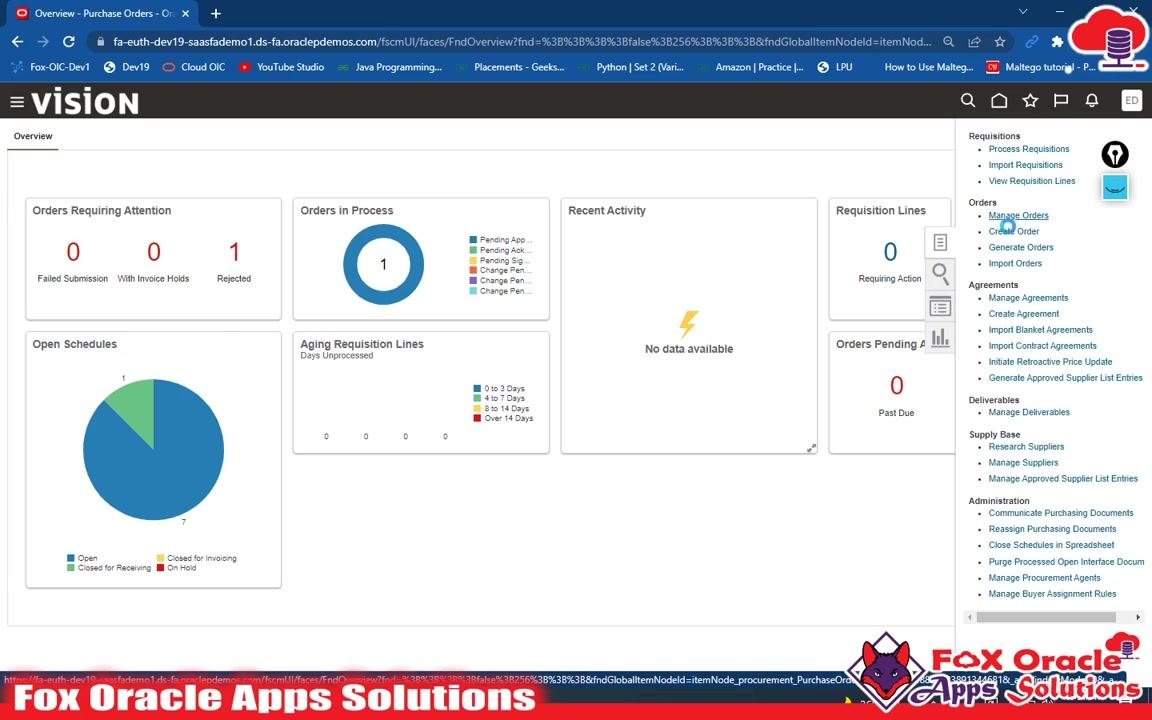Open the LPU bookmark
1152x720 pixels.
(835, 67)
